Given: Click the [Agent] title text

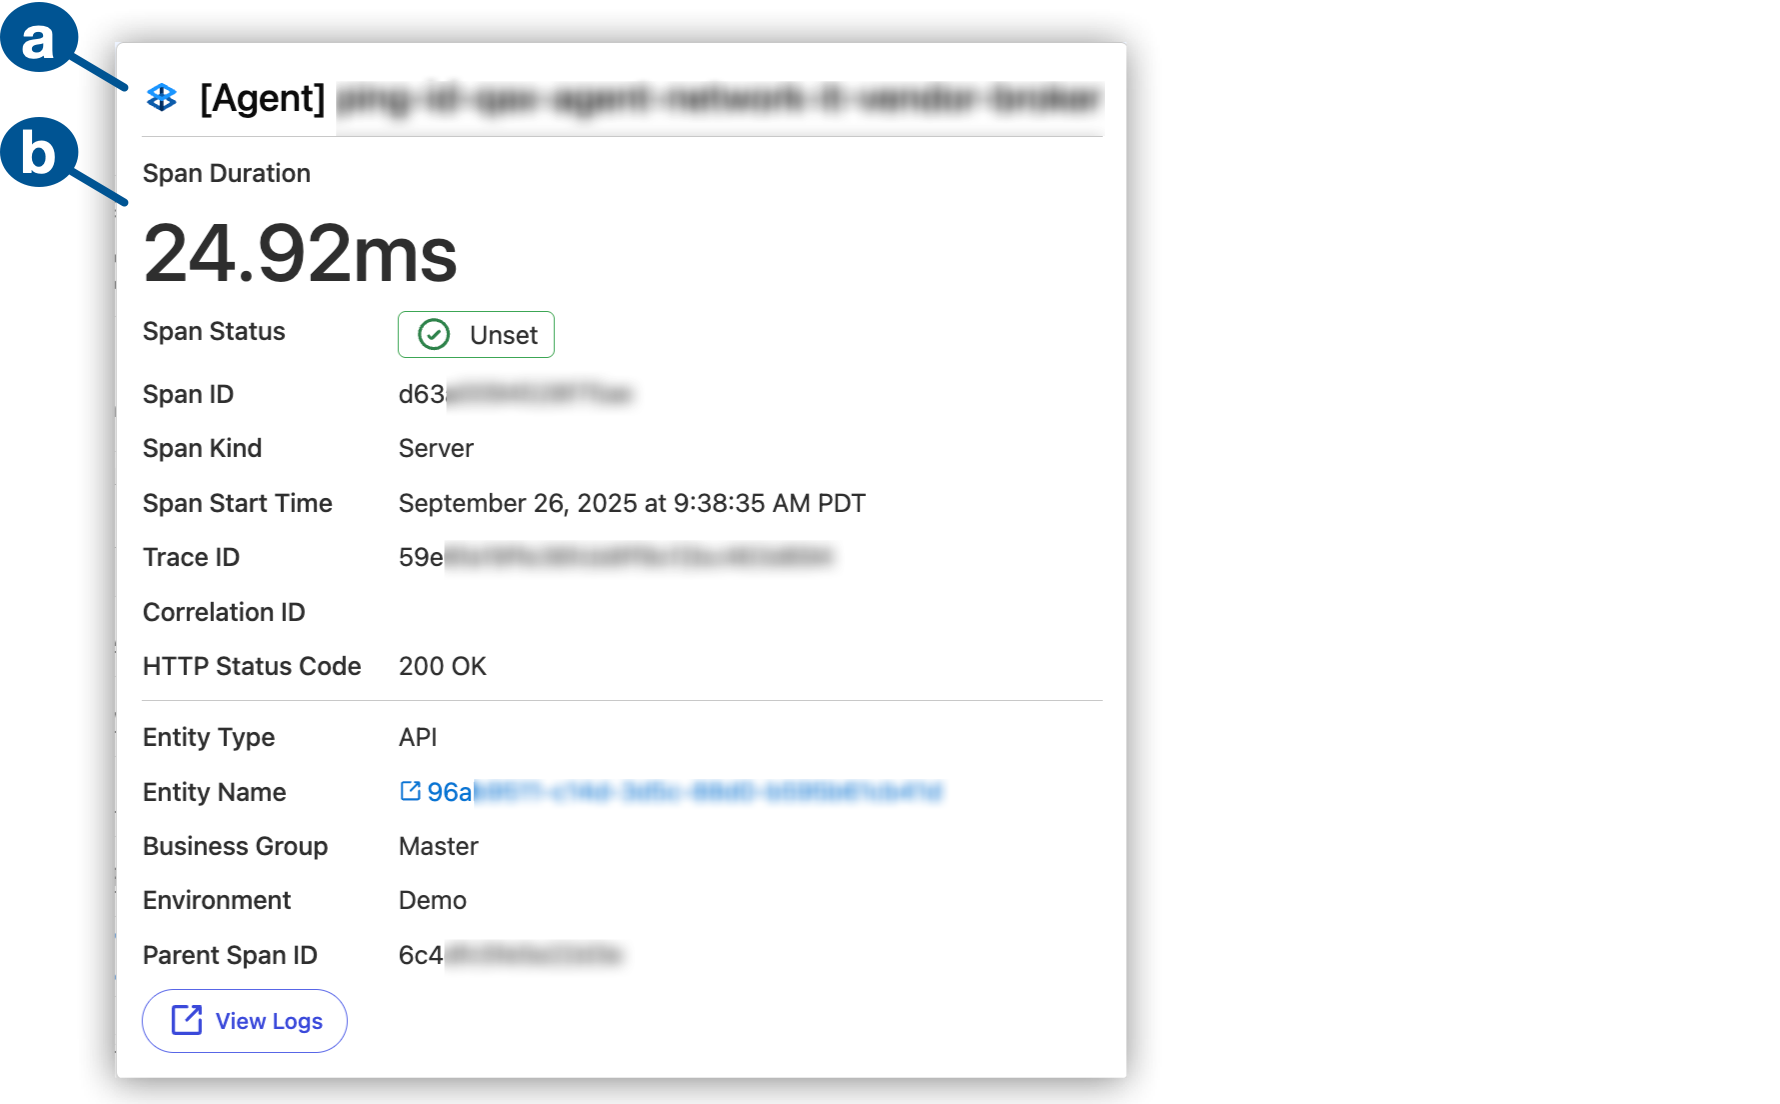Looking at the screenshot, I should 263,98.
